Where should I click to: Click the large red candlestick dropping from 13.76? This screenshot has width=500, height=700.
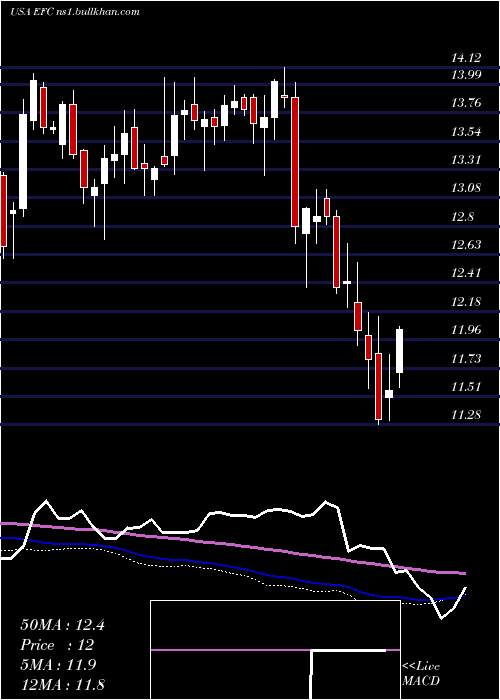pyautogui.click(x=295, y=162)
